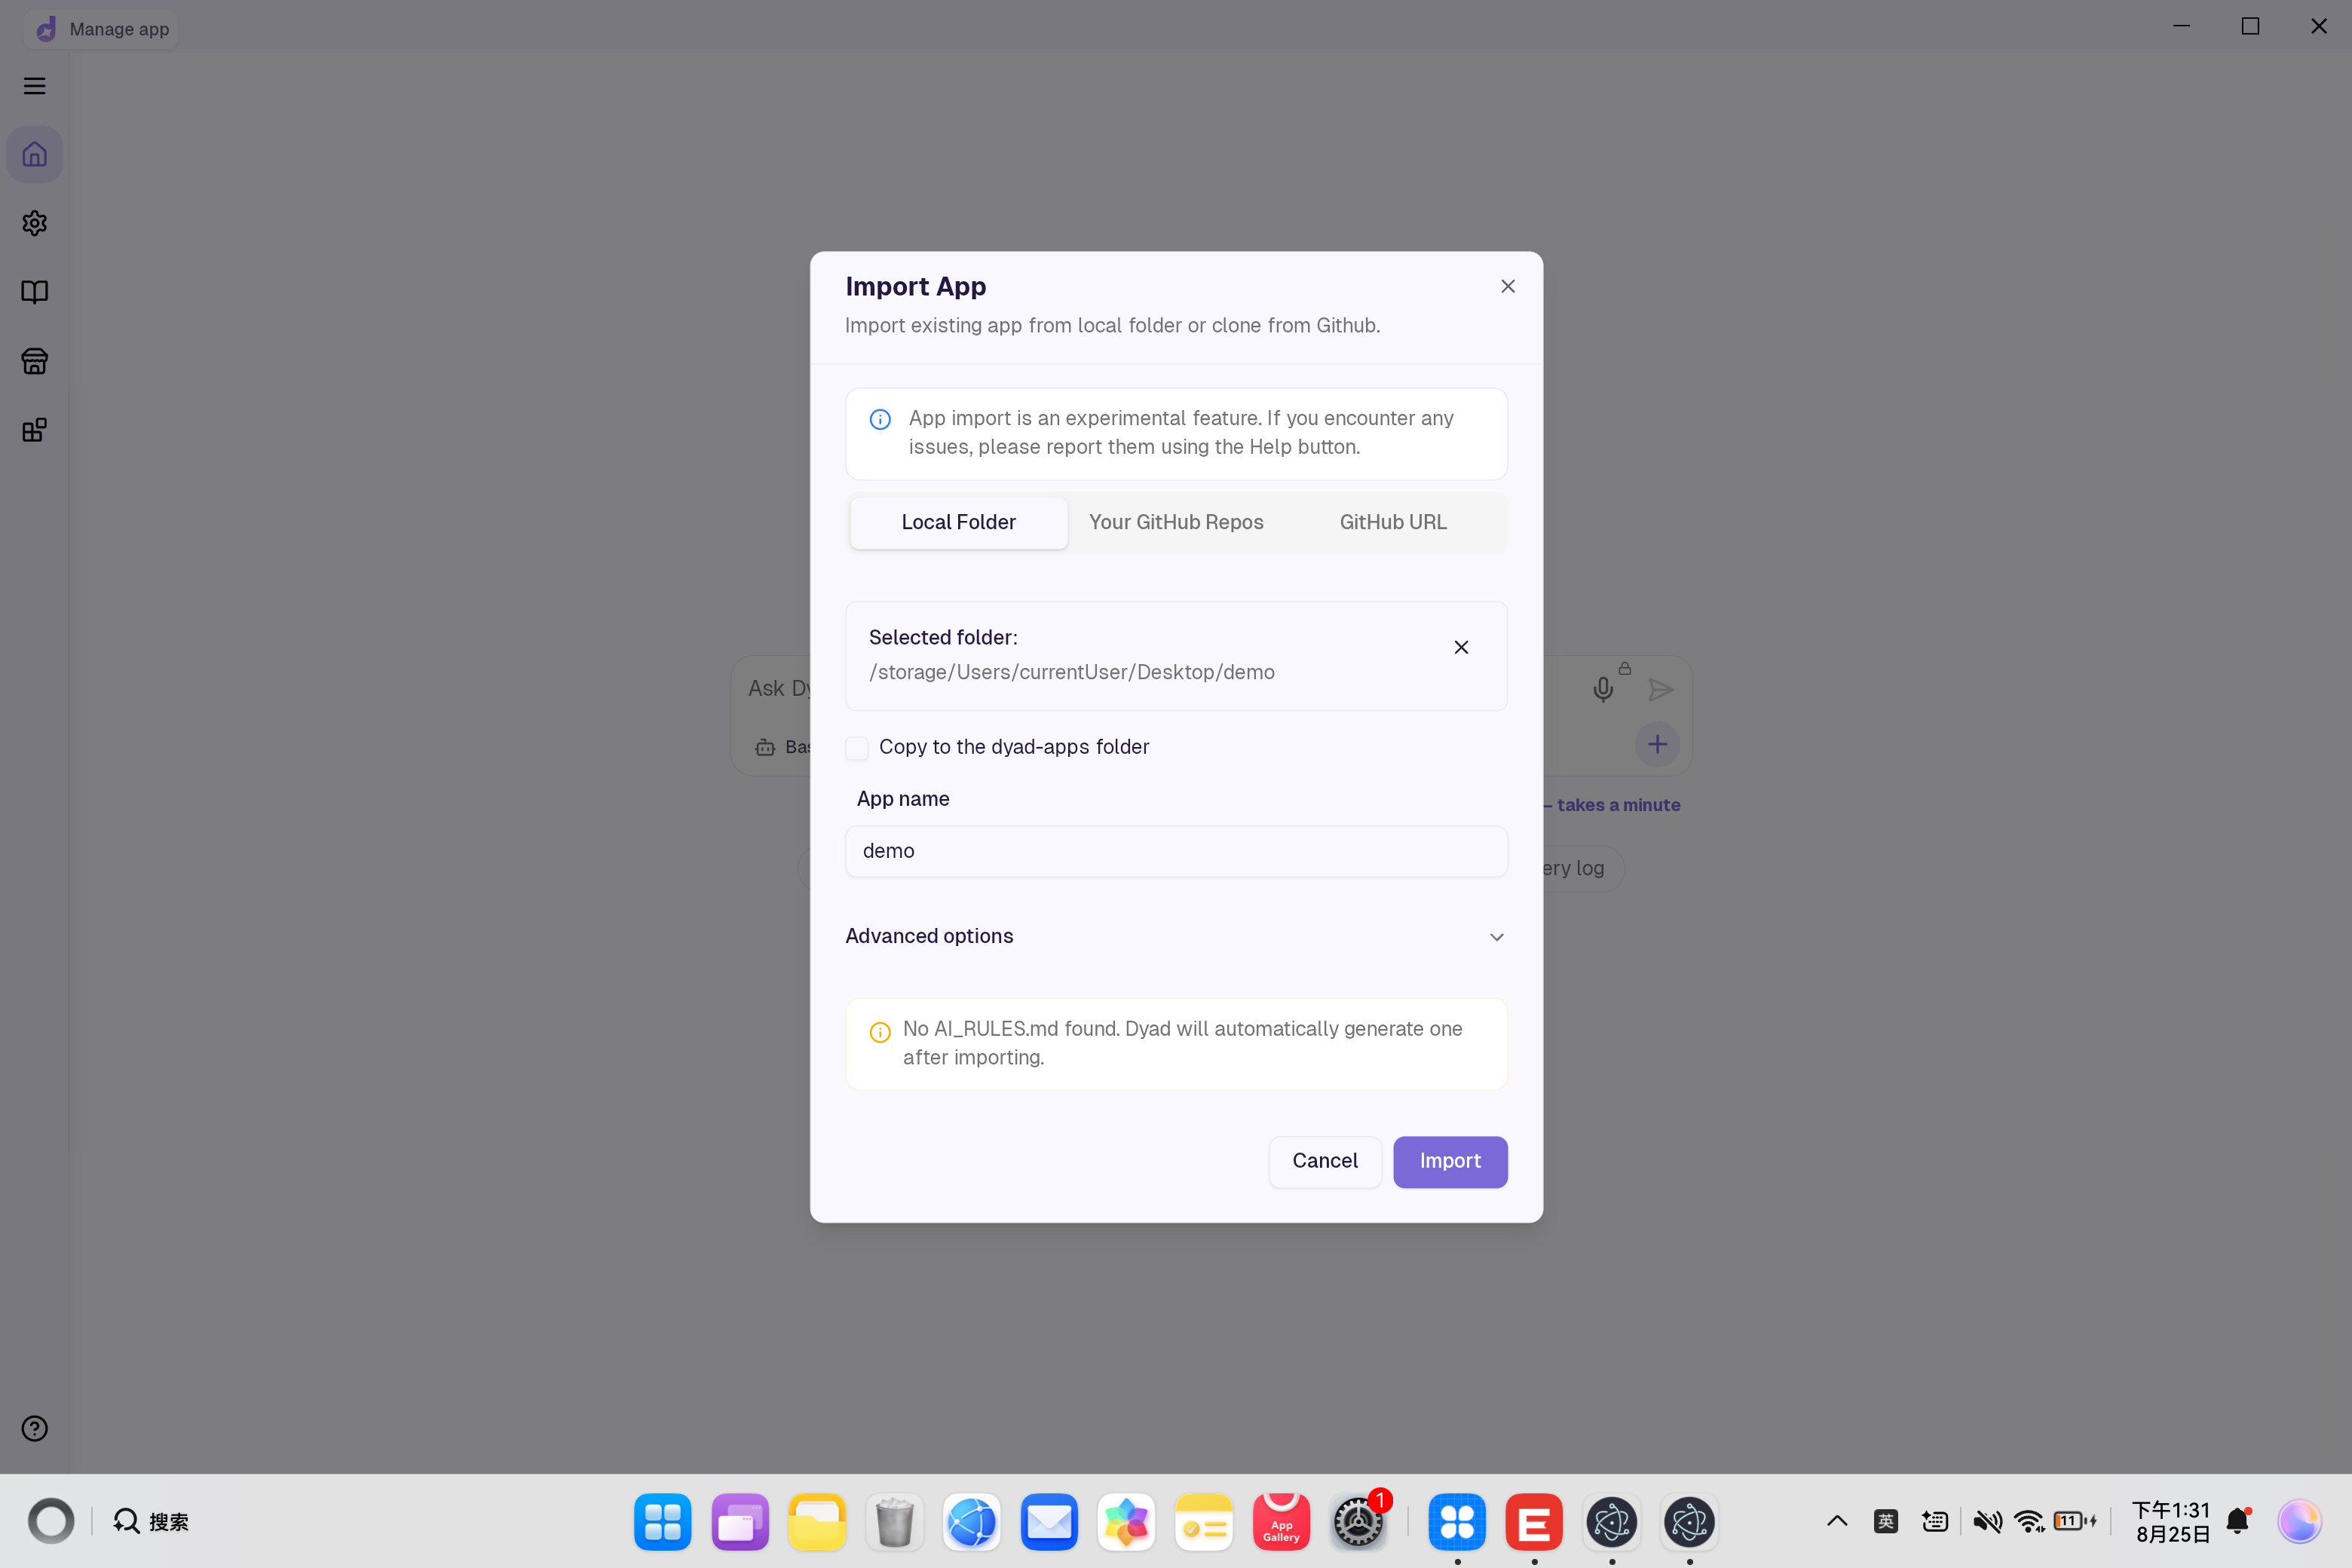
Task: Expand Advanced options section
Action: [1176, 937]
